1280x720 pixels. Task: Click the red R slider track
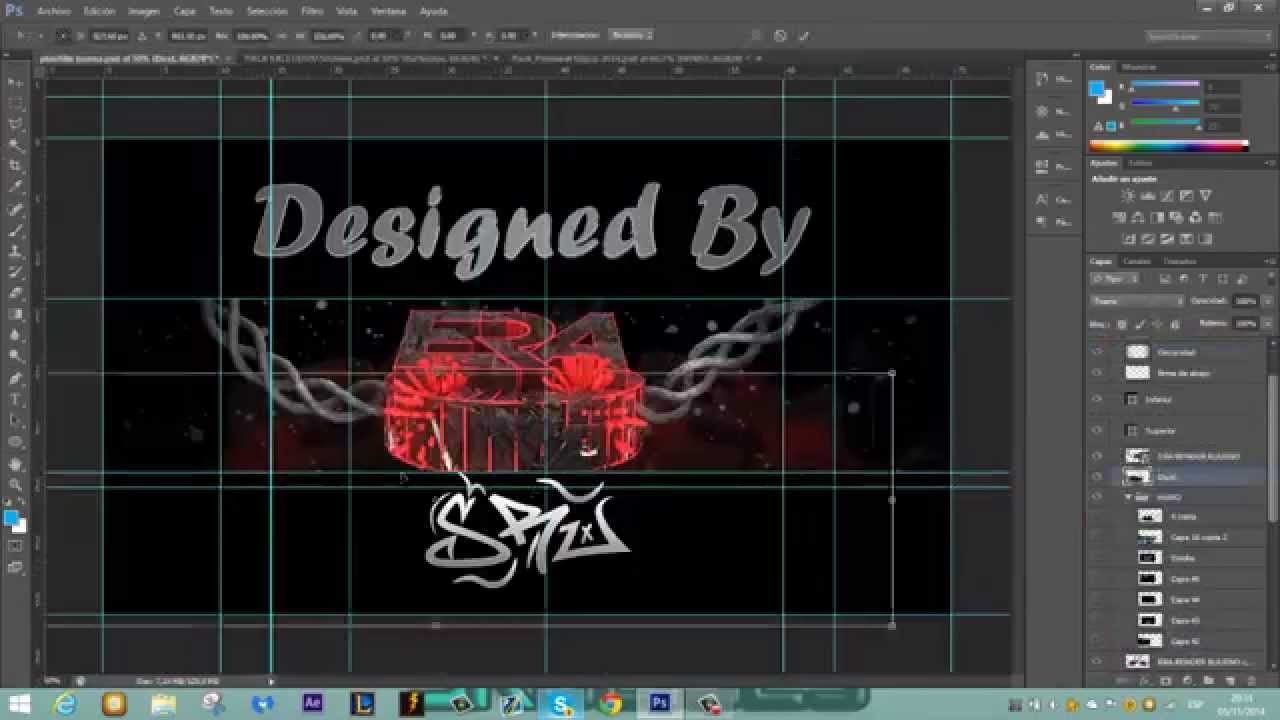1165,85
